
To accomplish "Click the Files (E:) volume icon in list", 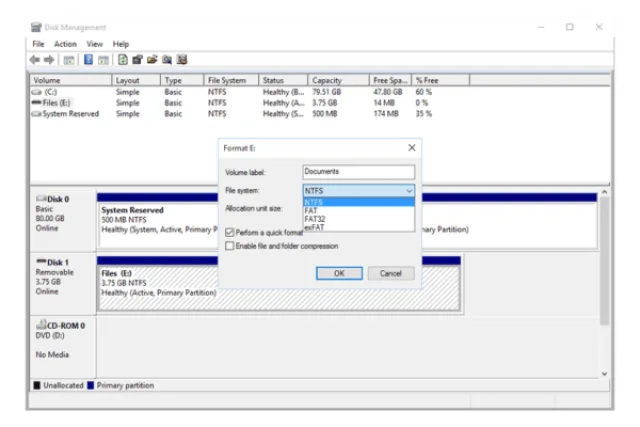I will point(37,102).
